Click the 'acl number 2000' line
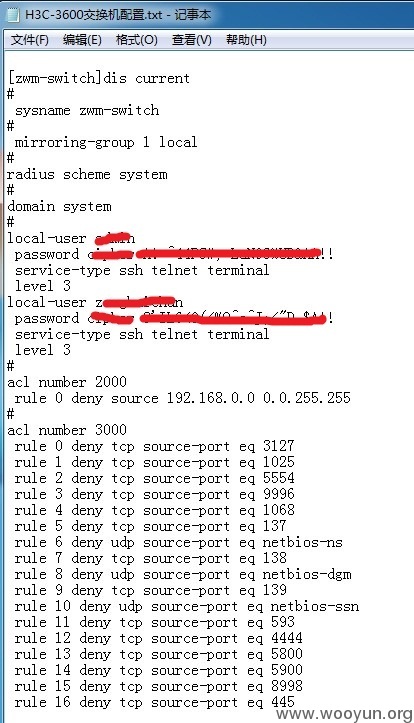The width and height of the screenshot is (414, 723). click(x=67, y=382)
